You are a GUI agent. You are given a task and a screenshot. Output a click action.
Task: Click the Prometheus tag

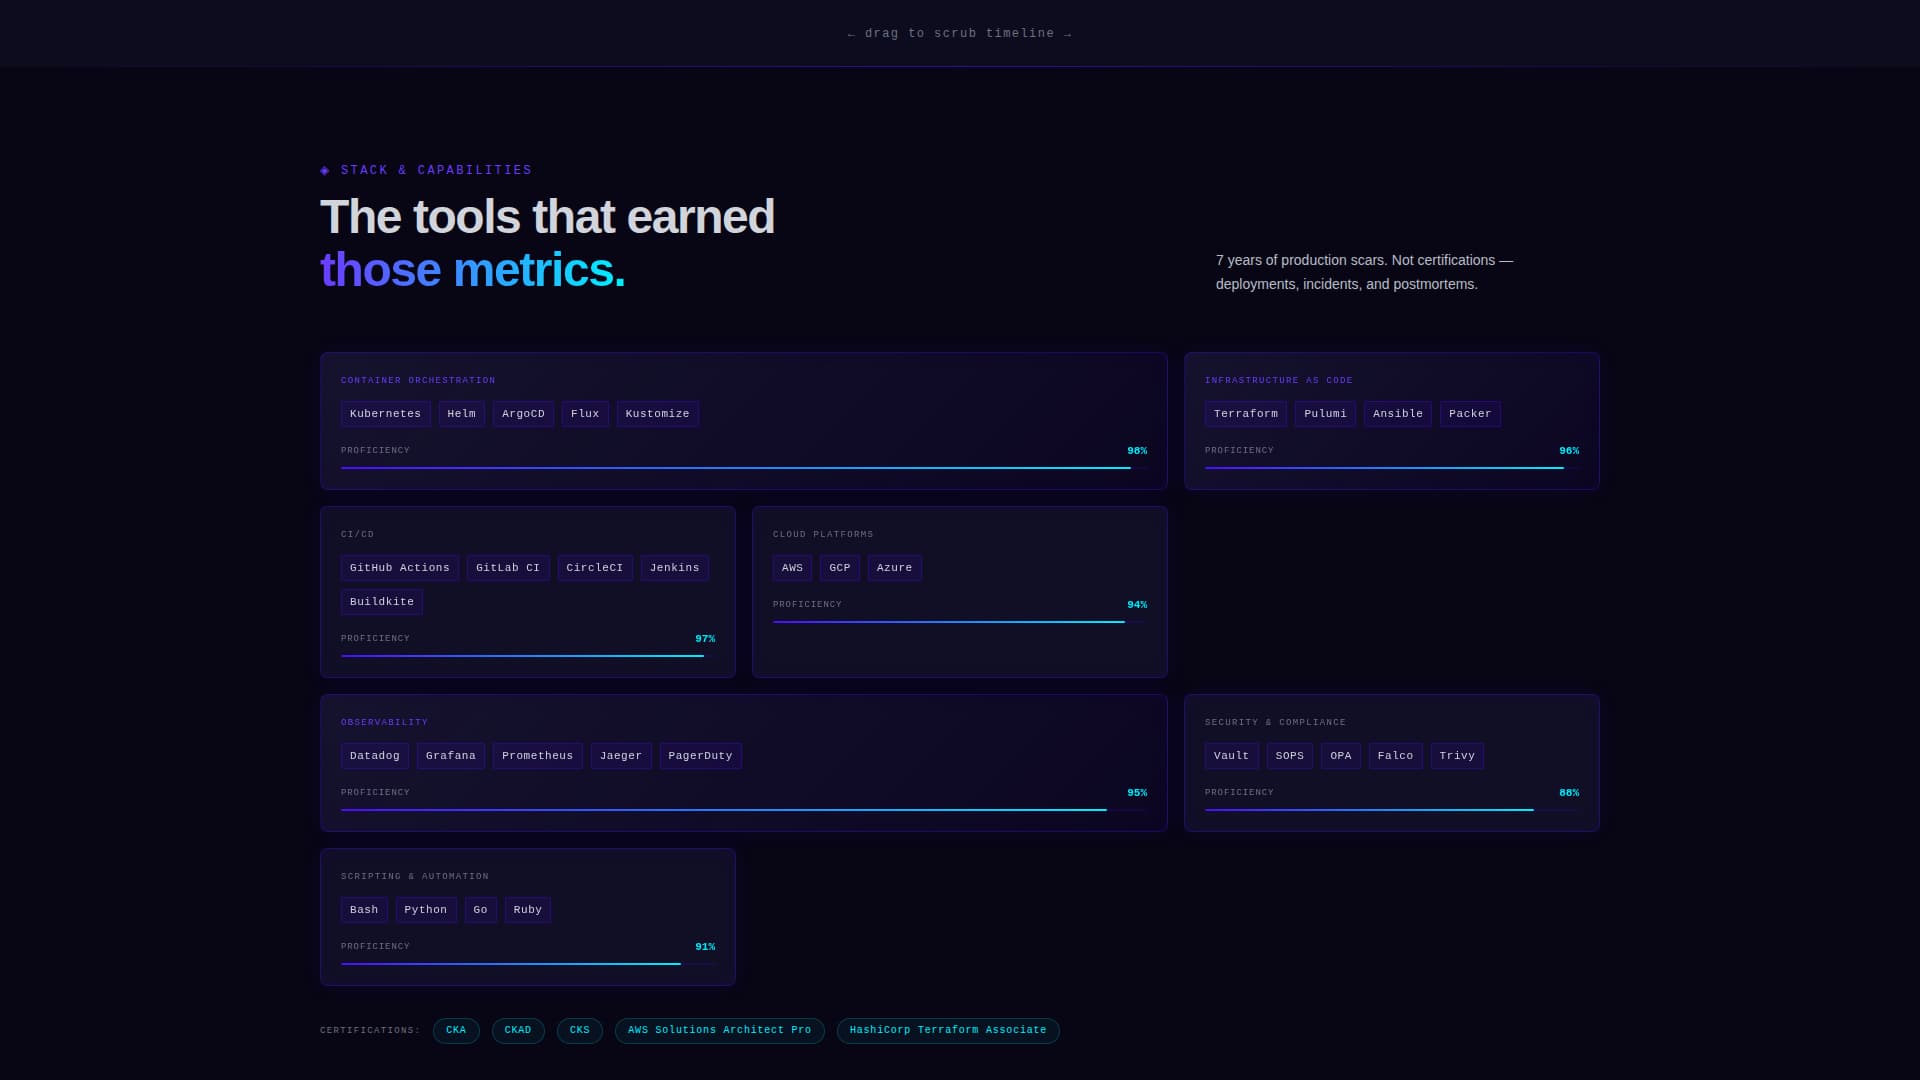(x=538, y=756)
